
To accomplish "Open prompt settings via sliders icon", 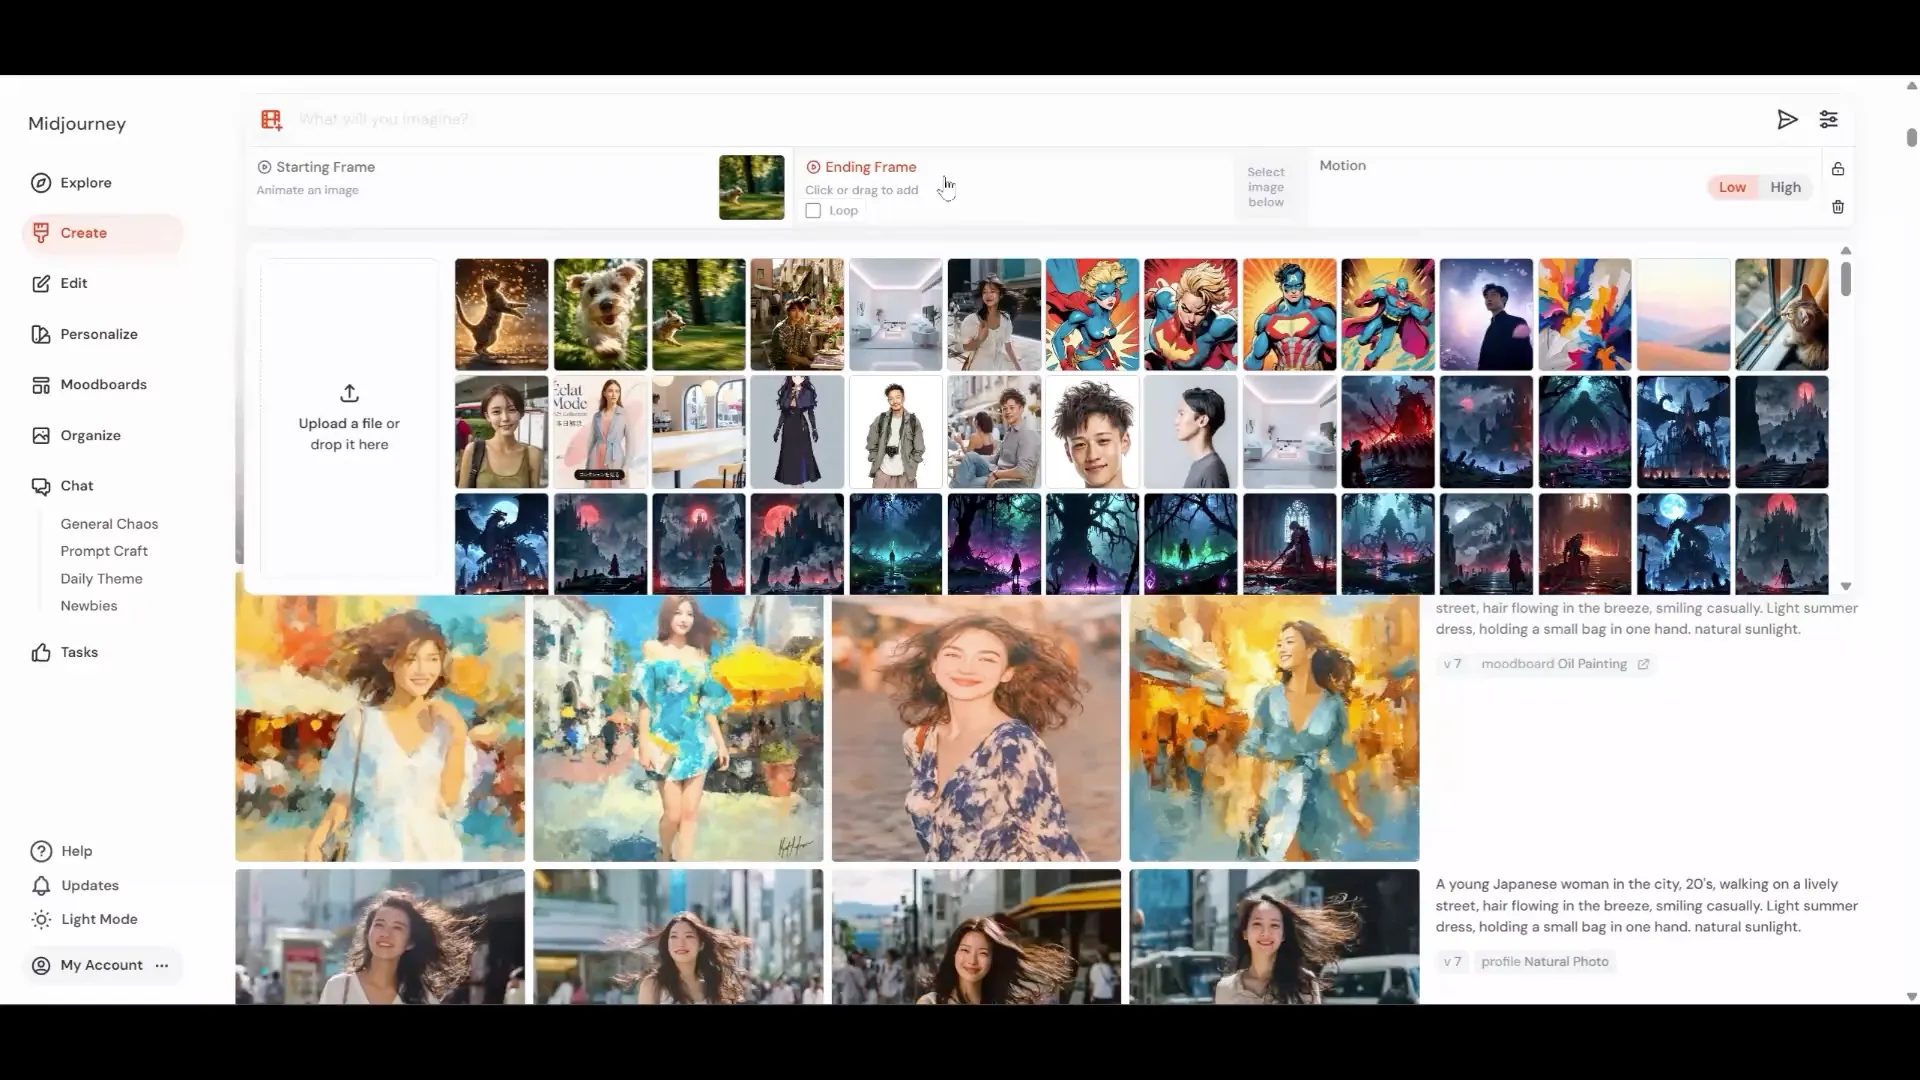I will [1829, 119].
